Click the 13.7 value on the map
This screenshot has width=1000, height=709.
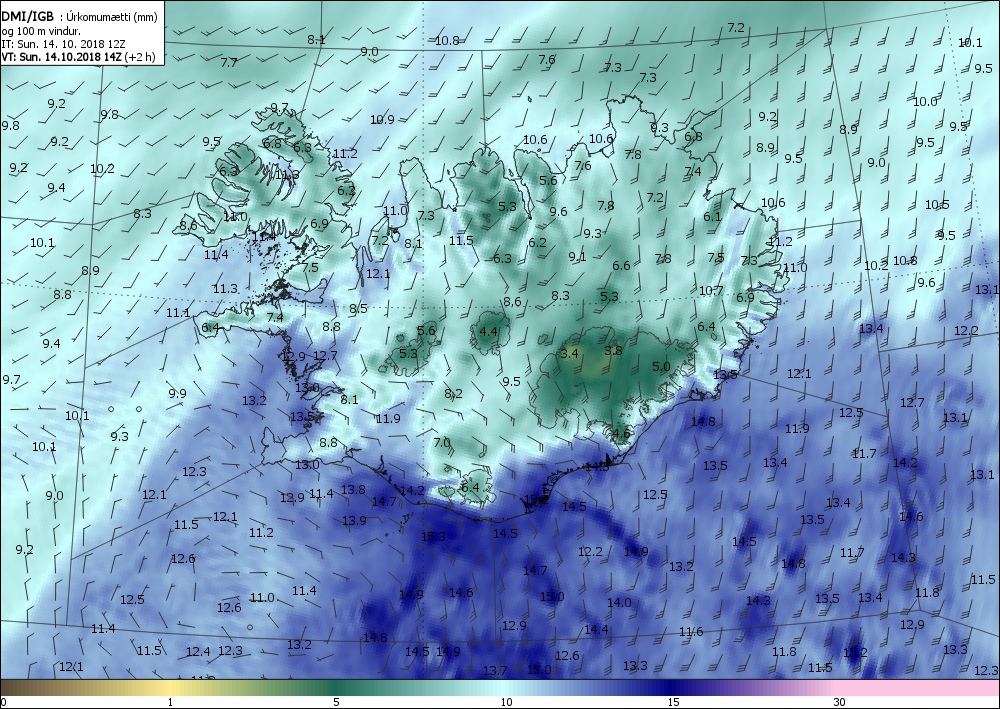pyautogui.click(x=495, y=669)
